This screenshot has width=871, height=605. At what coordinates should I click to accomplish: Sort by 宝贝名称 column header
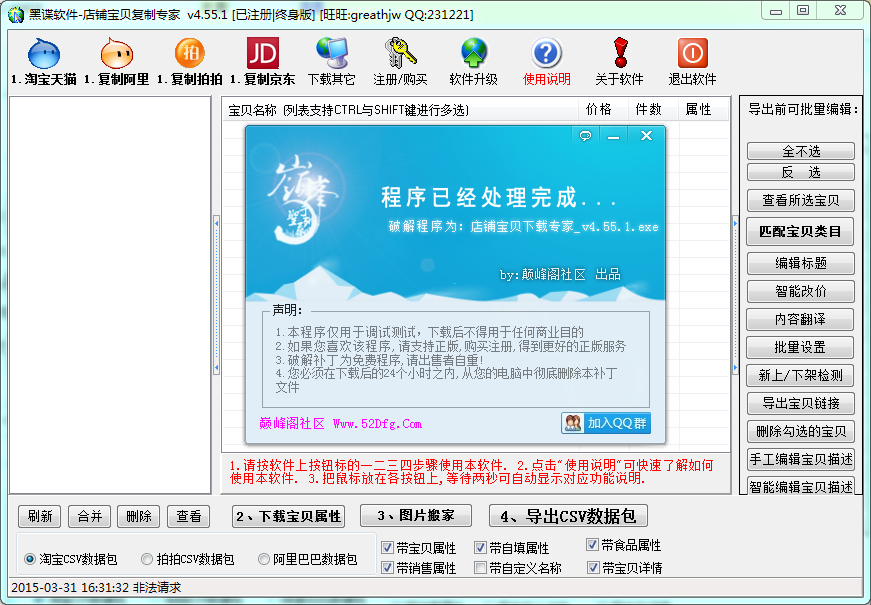401,110
